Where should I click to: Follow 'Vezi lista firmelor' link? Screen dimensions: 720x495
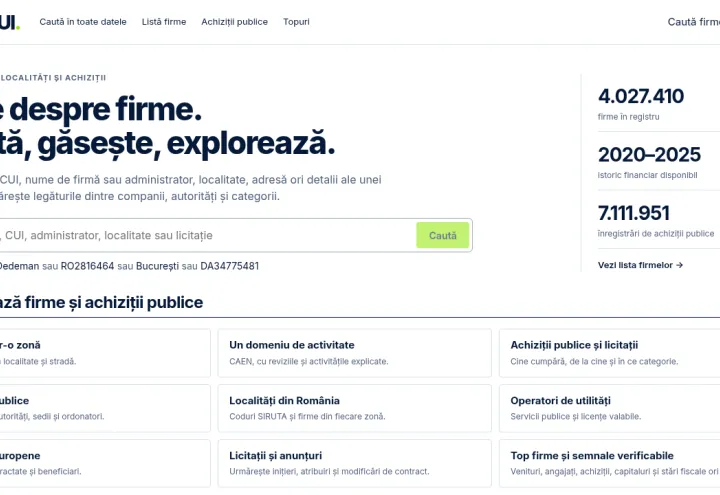coord(640,265)
